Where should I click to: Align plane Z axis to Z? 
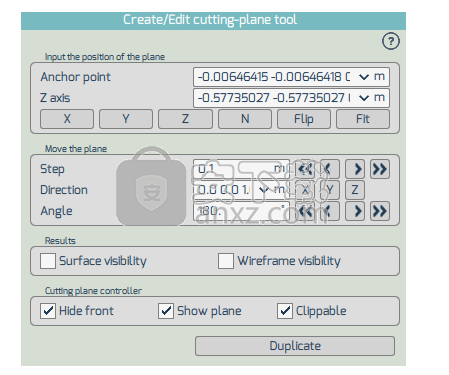click(185, 119)
